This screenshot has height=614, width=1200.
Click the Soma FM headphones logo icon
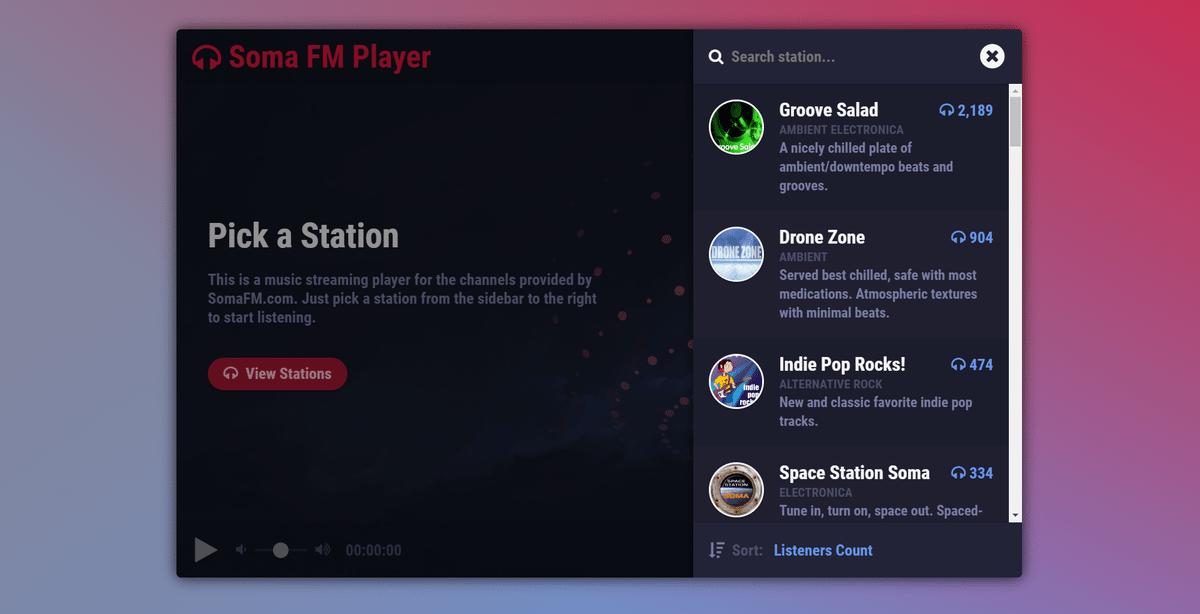(x=207, y=57)
